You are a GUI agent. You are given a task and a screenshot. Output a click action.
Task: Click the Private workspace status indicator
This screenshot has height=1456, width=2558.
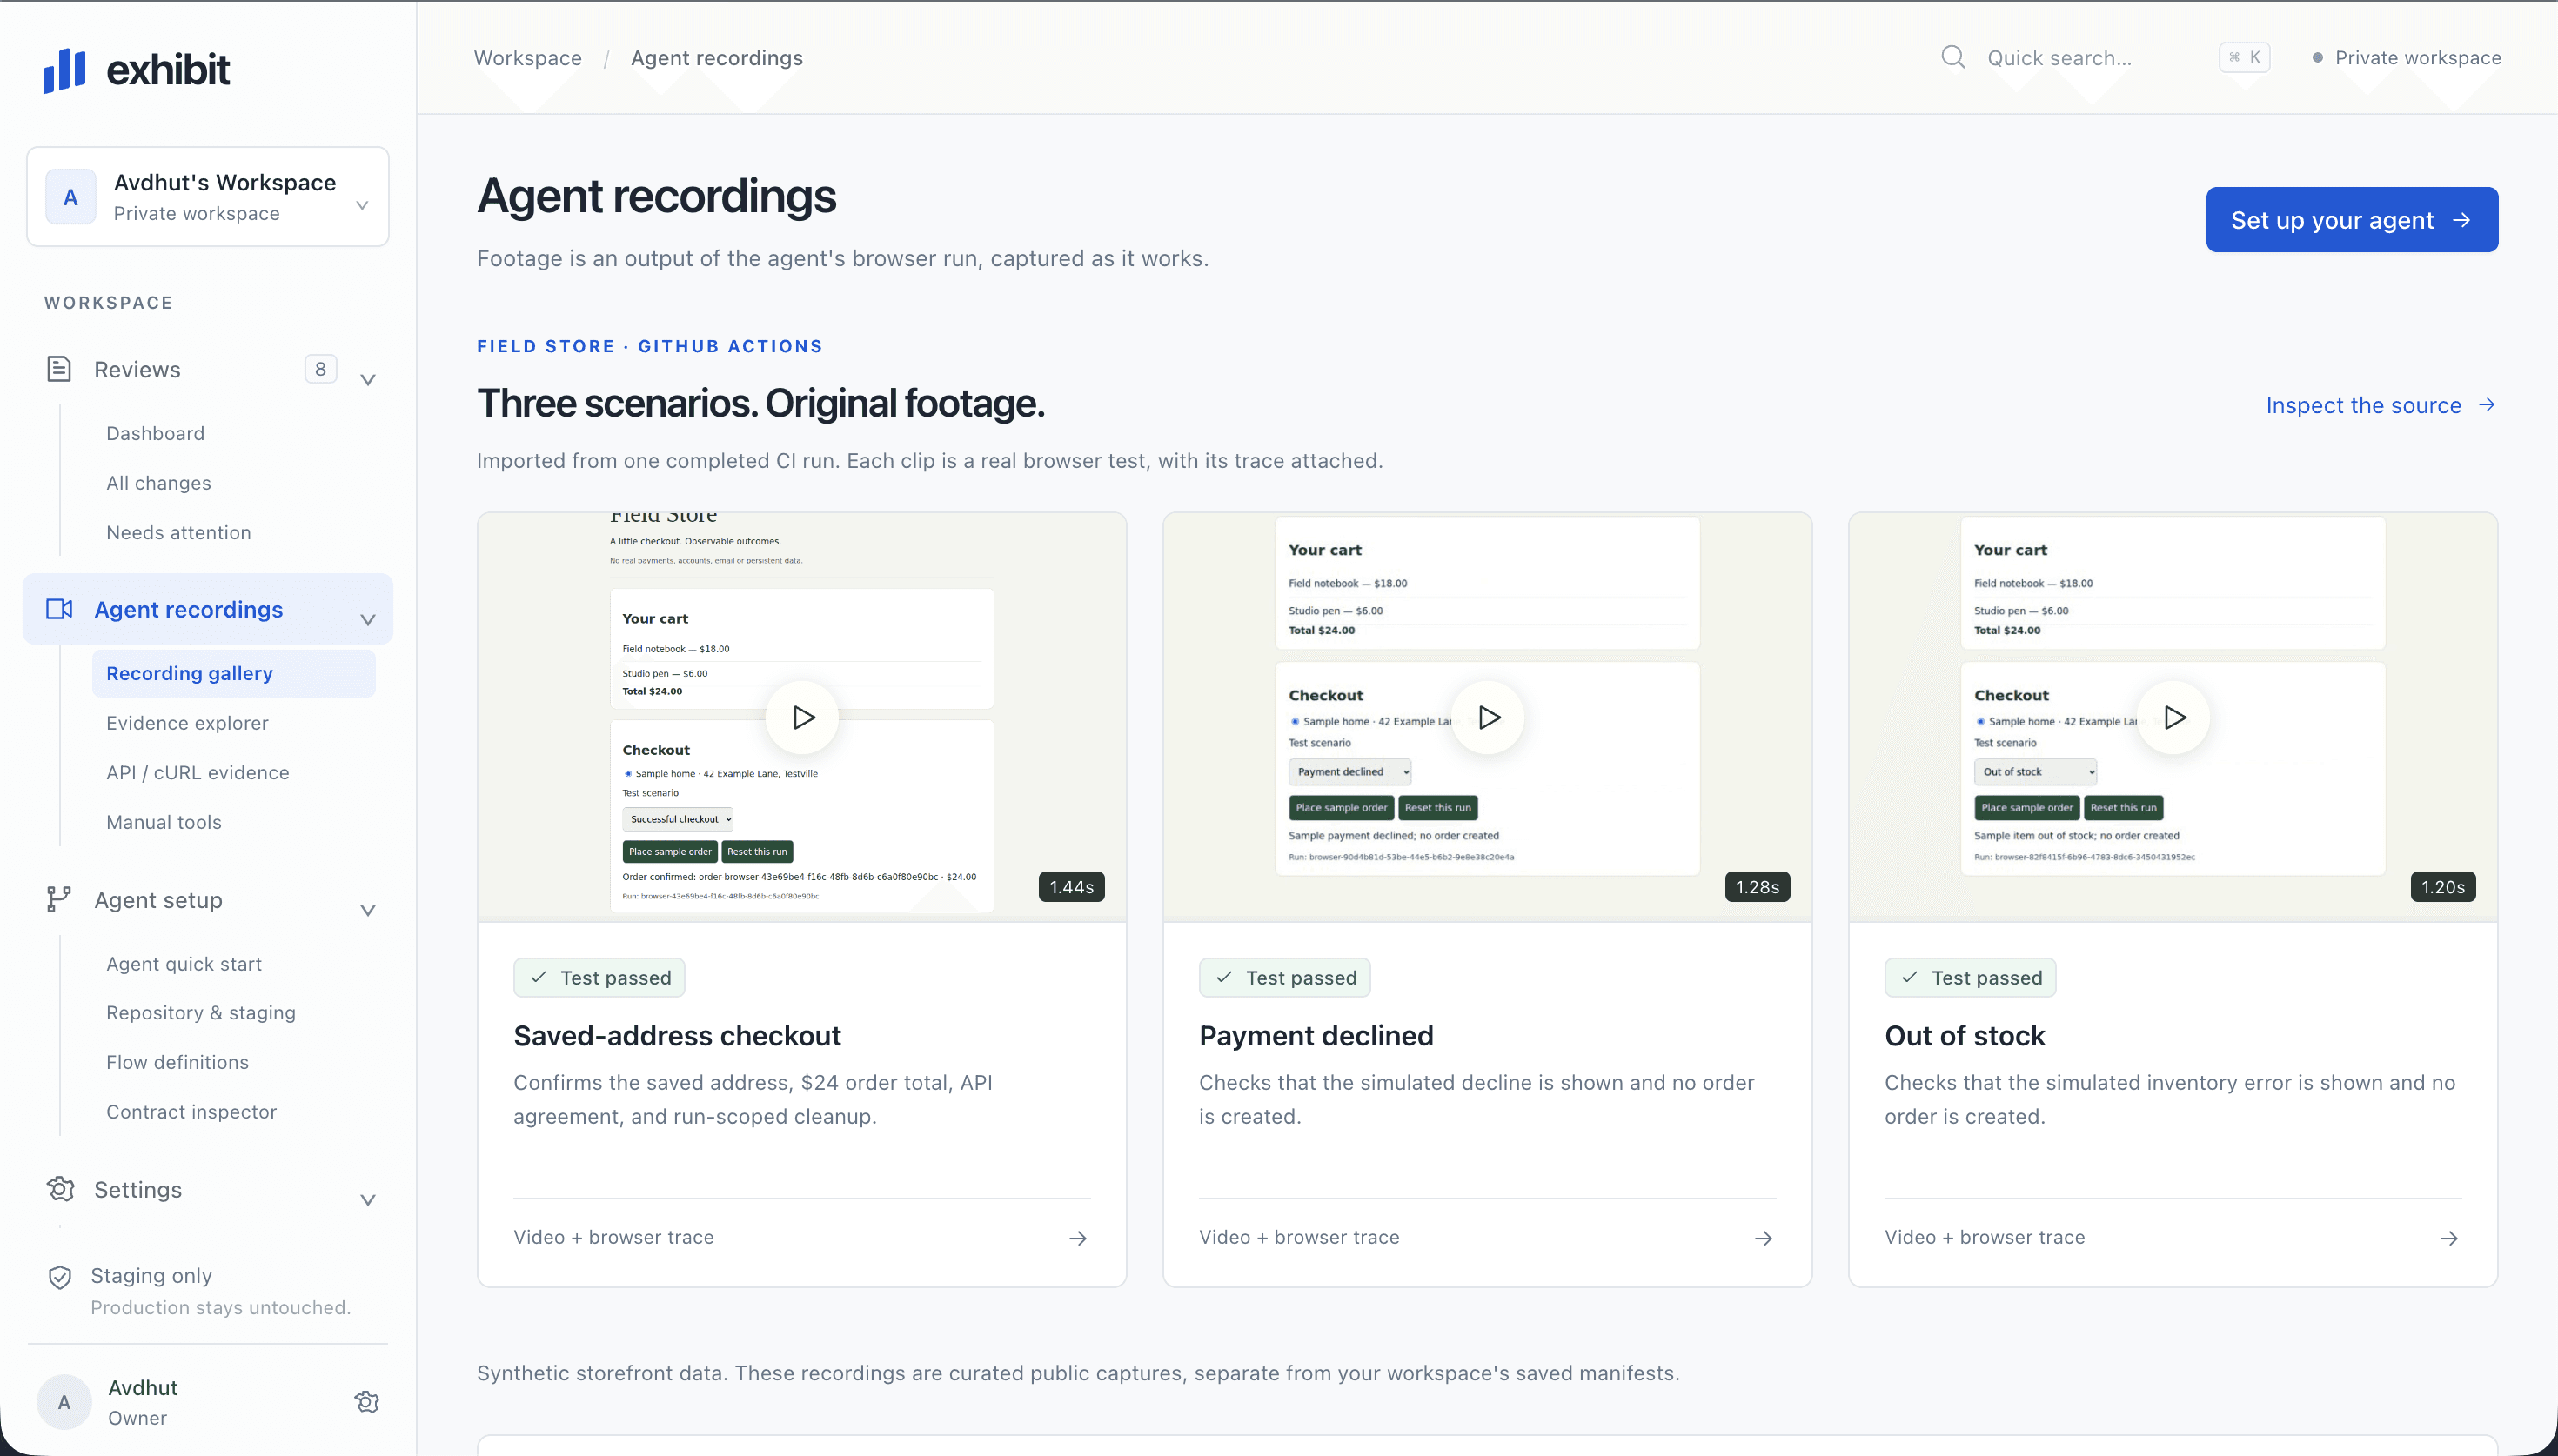[x=2406, y=58]
